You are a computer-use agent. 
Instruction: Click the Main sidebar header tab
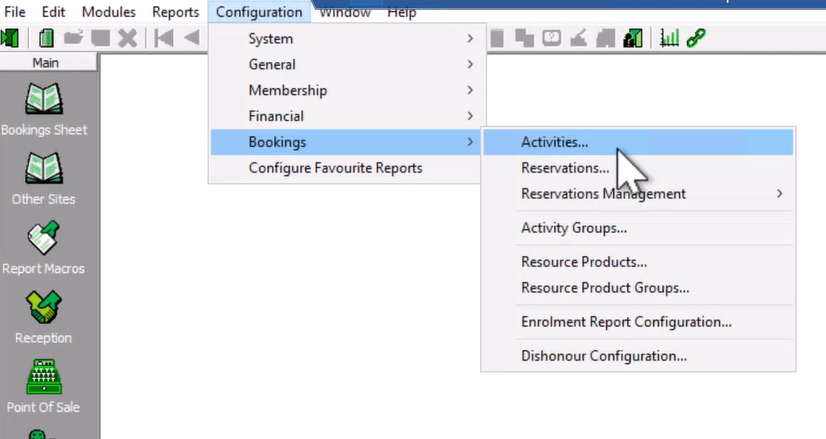tap(46, 63)
